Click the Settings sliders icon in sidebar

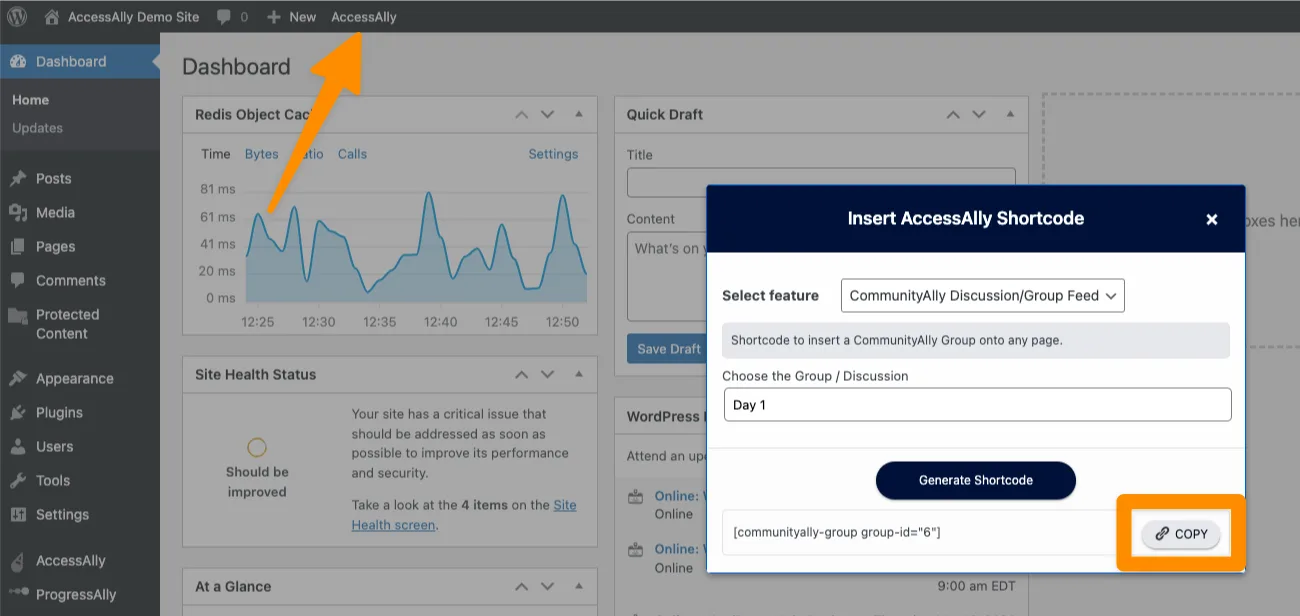coord(18,515)
